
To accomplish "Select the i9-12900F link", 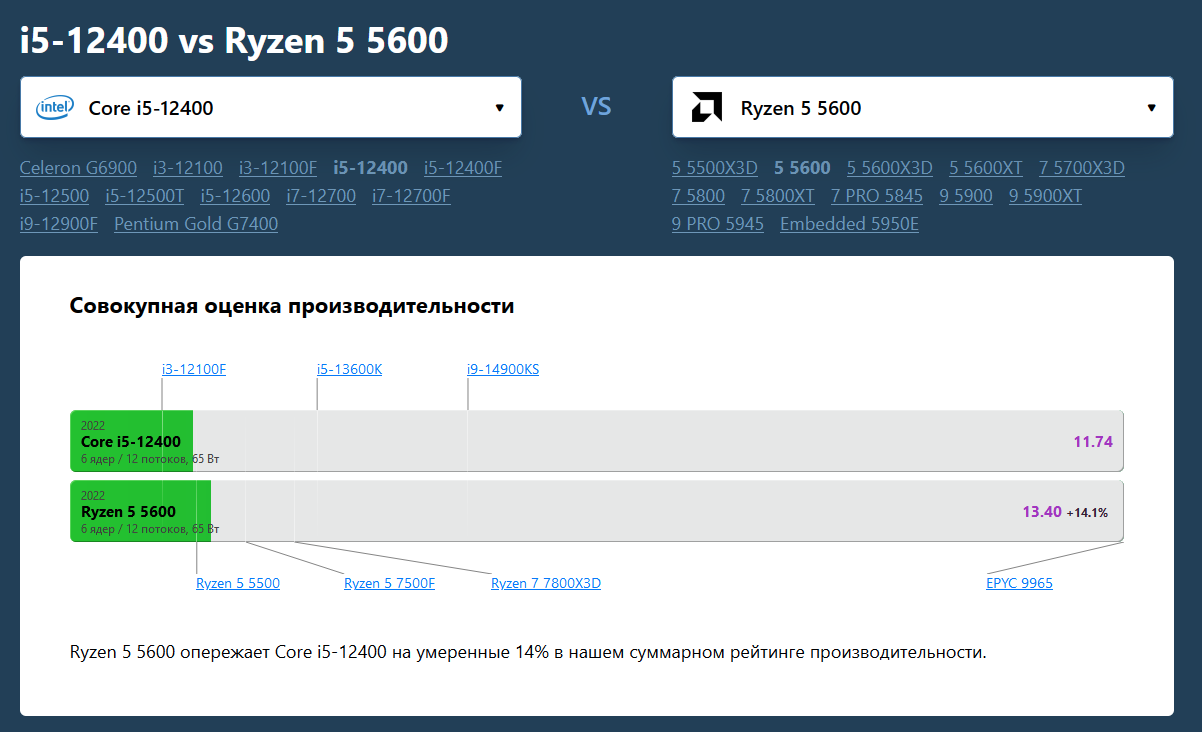I will coord(59,224).
